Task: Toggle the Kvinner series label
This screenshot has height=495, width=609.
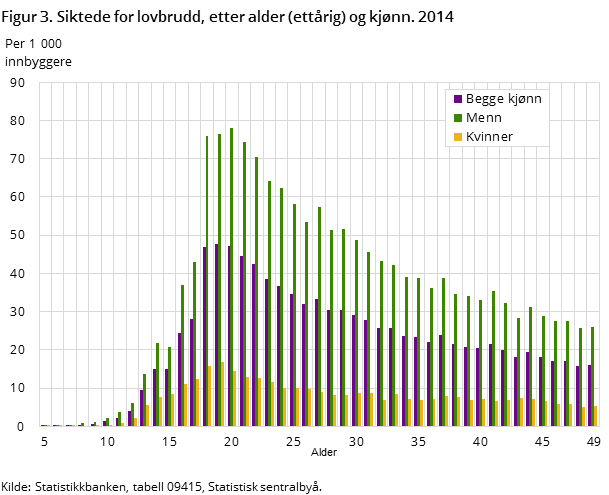Action: [x=490, y=137]
